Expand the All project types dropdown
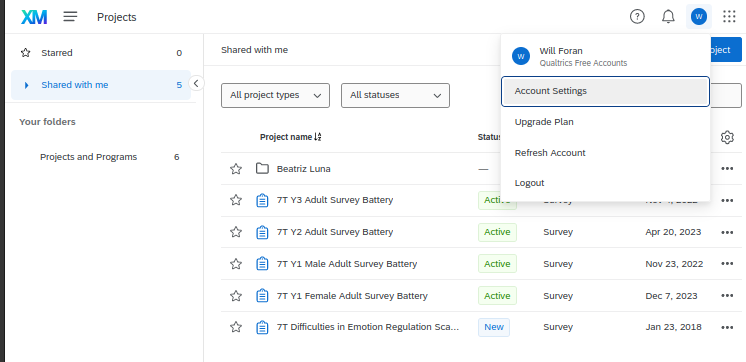The image size is (746, 362). 275,95
